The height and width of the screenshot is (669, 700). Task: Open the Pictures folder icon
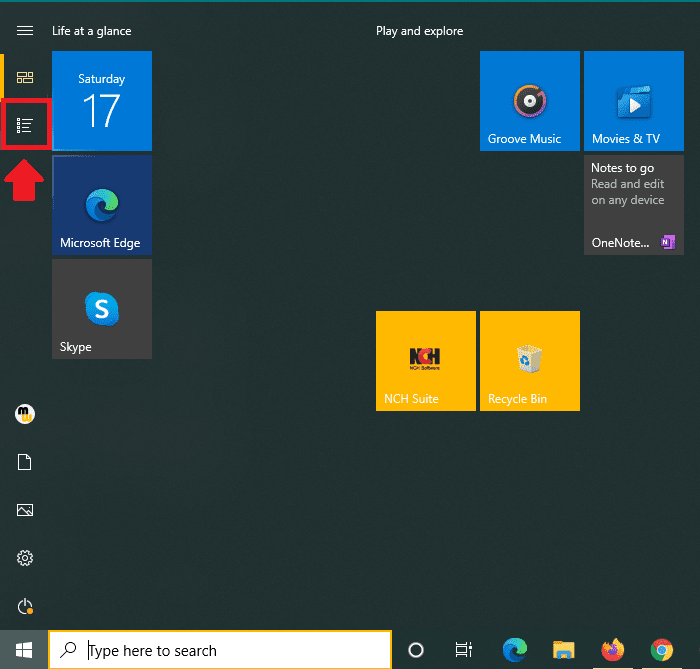[25, 510]
